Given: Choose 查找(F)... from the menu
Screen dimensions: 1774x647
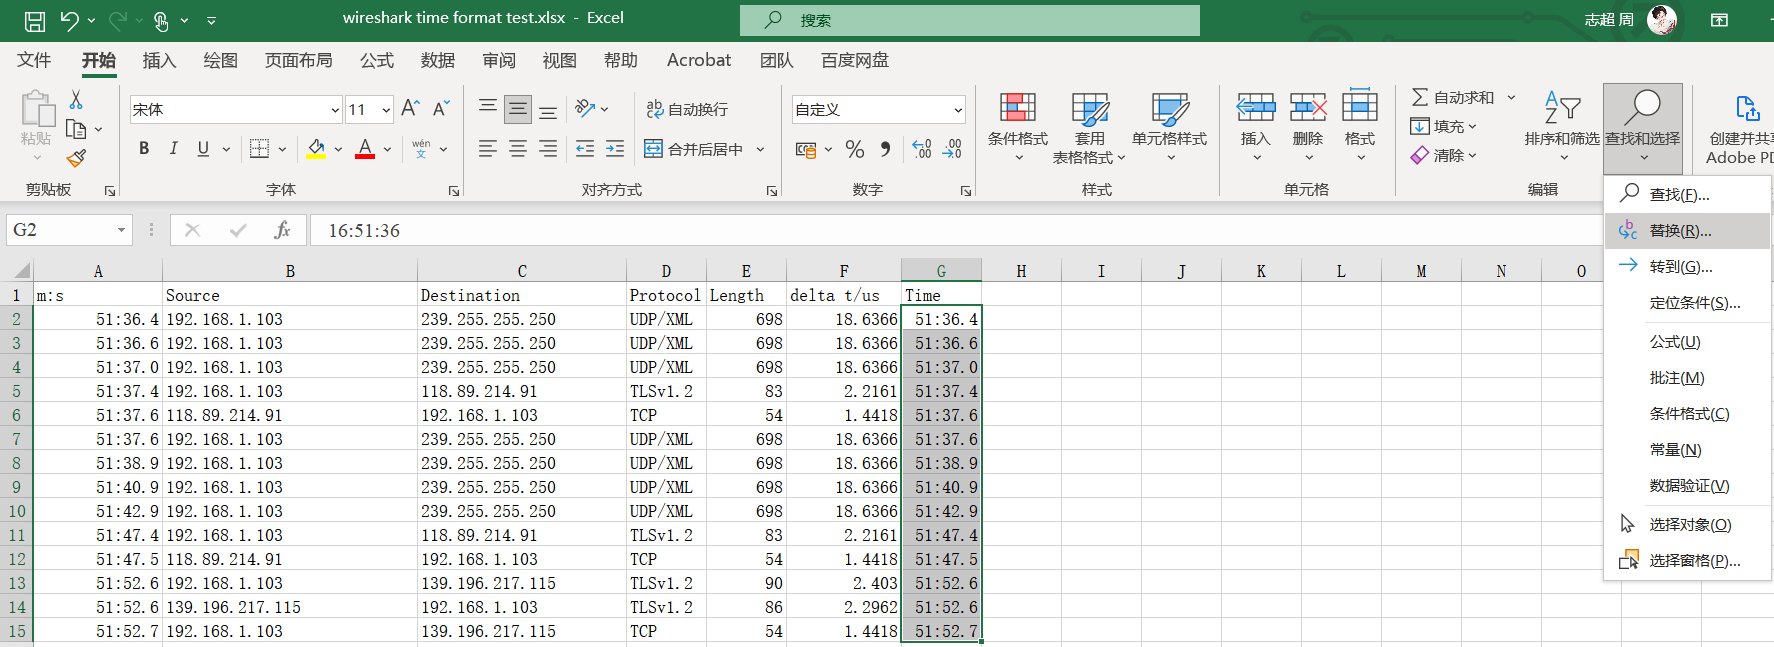Looking at the screenshot, I should point(1687,195).
